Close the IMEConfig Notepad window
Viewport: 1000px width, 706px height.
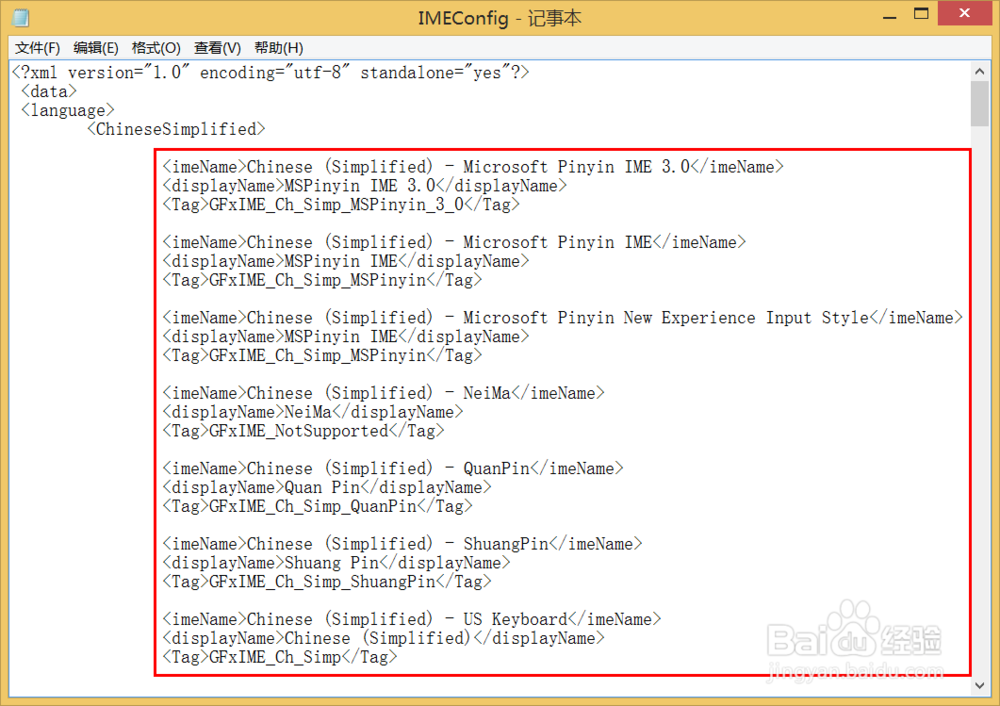964,13
